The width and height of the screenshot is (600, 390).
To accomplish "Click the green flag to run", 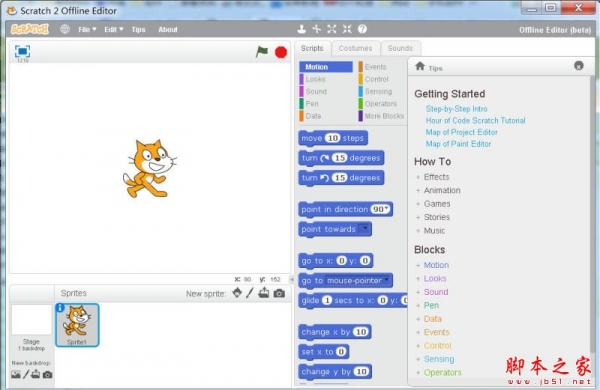I will pos(262,51).
